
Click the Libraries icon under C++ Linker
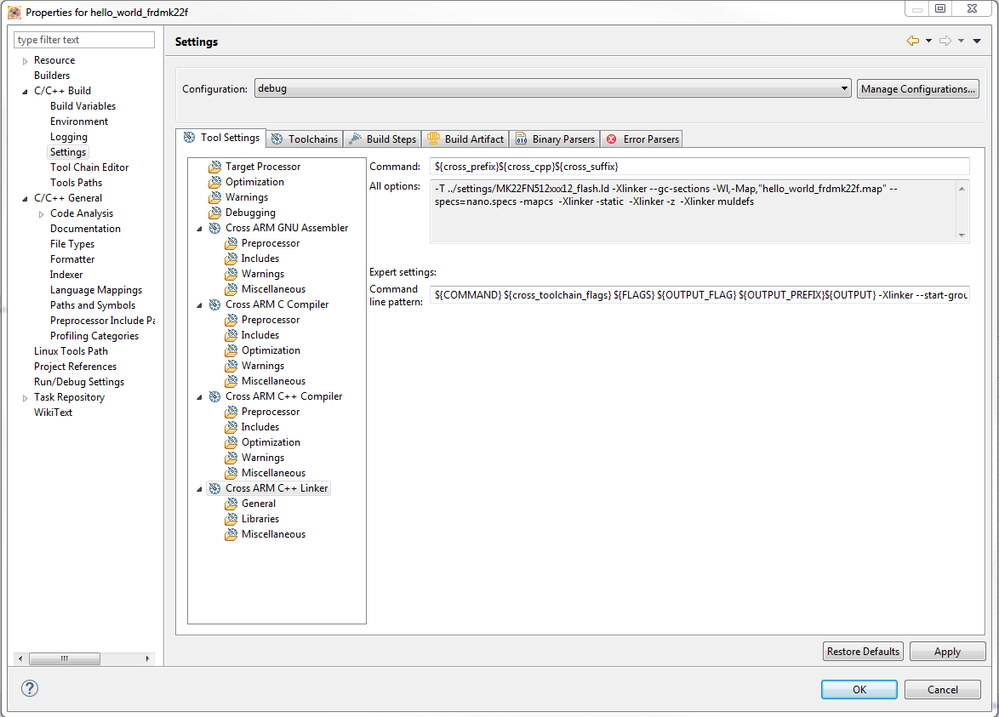tap(231, 519)
